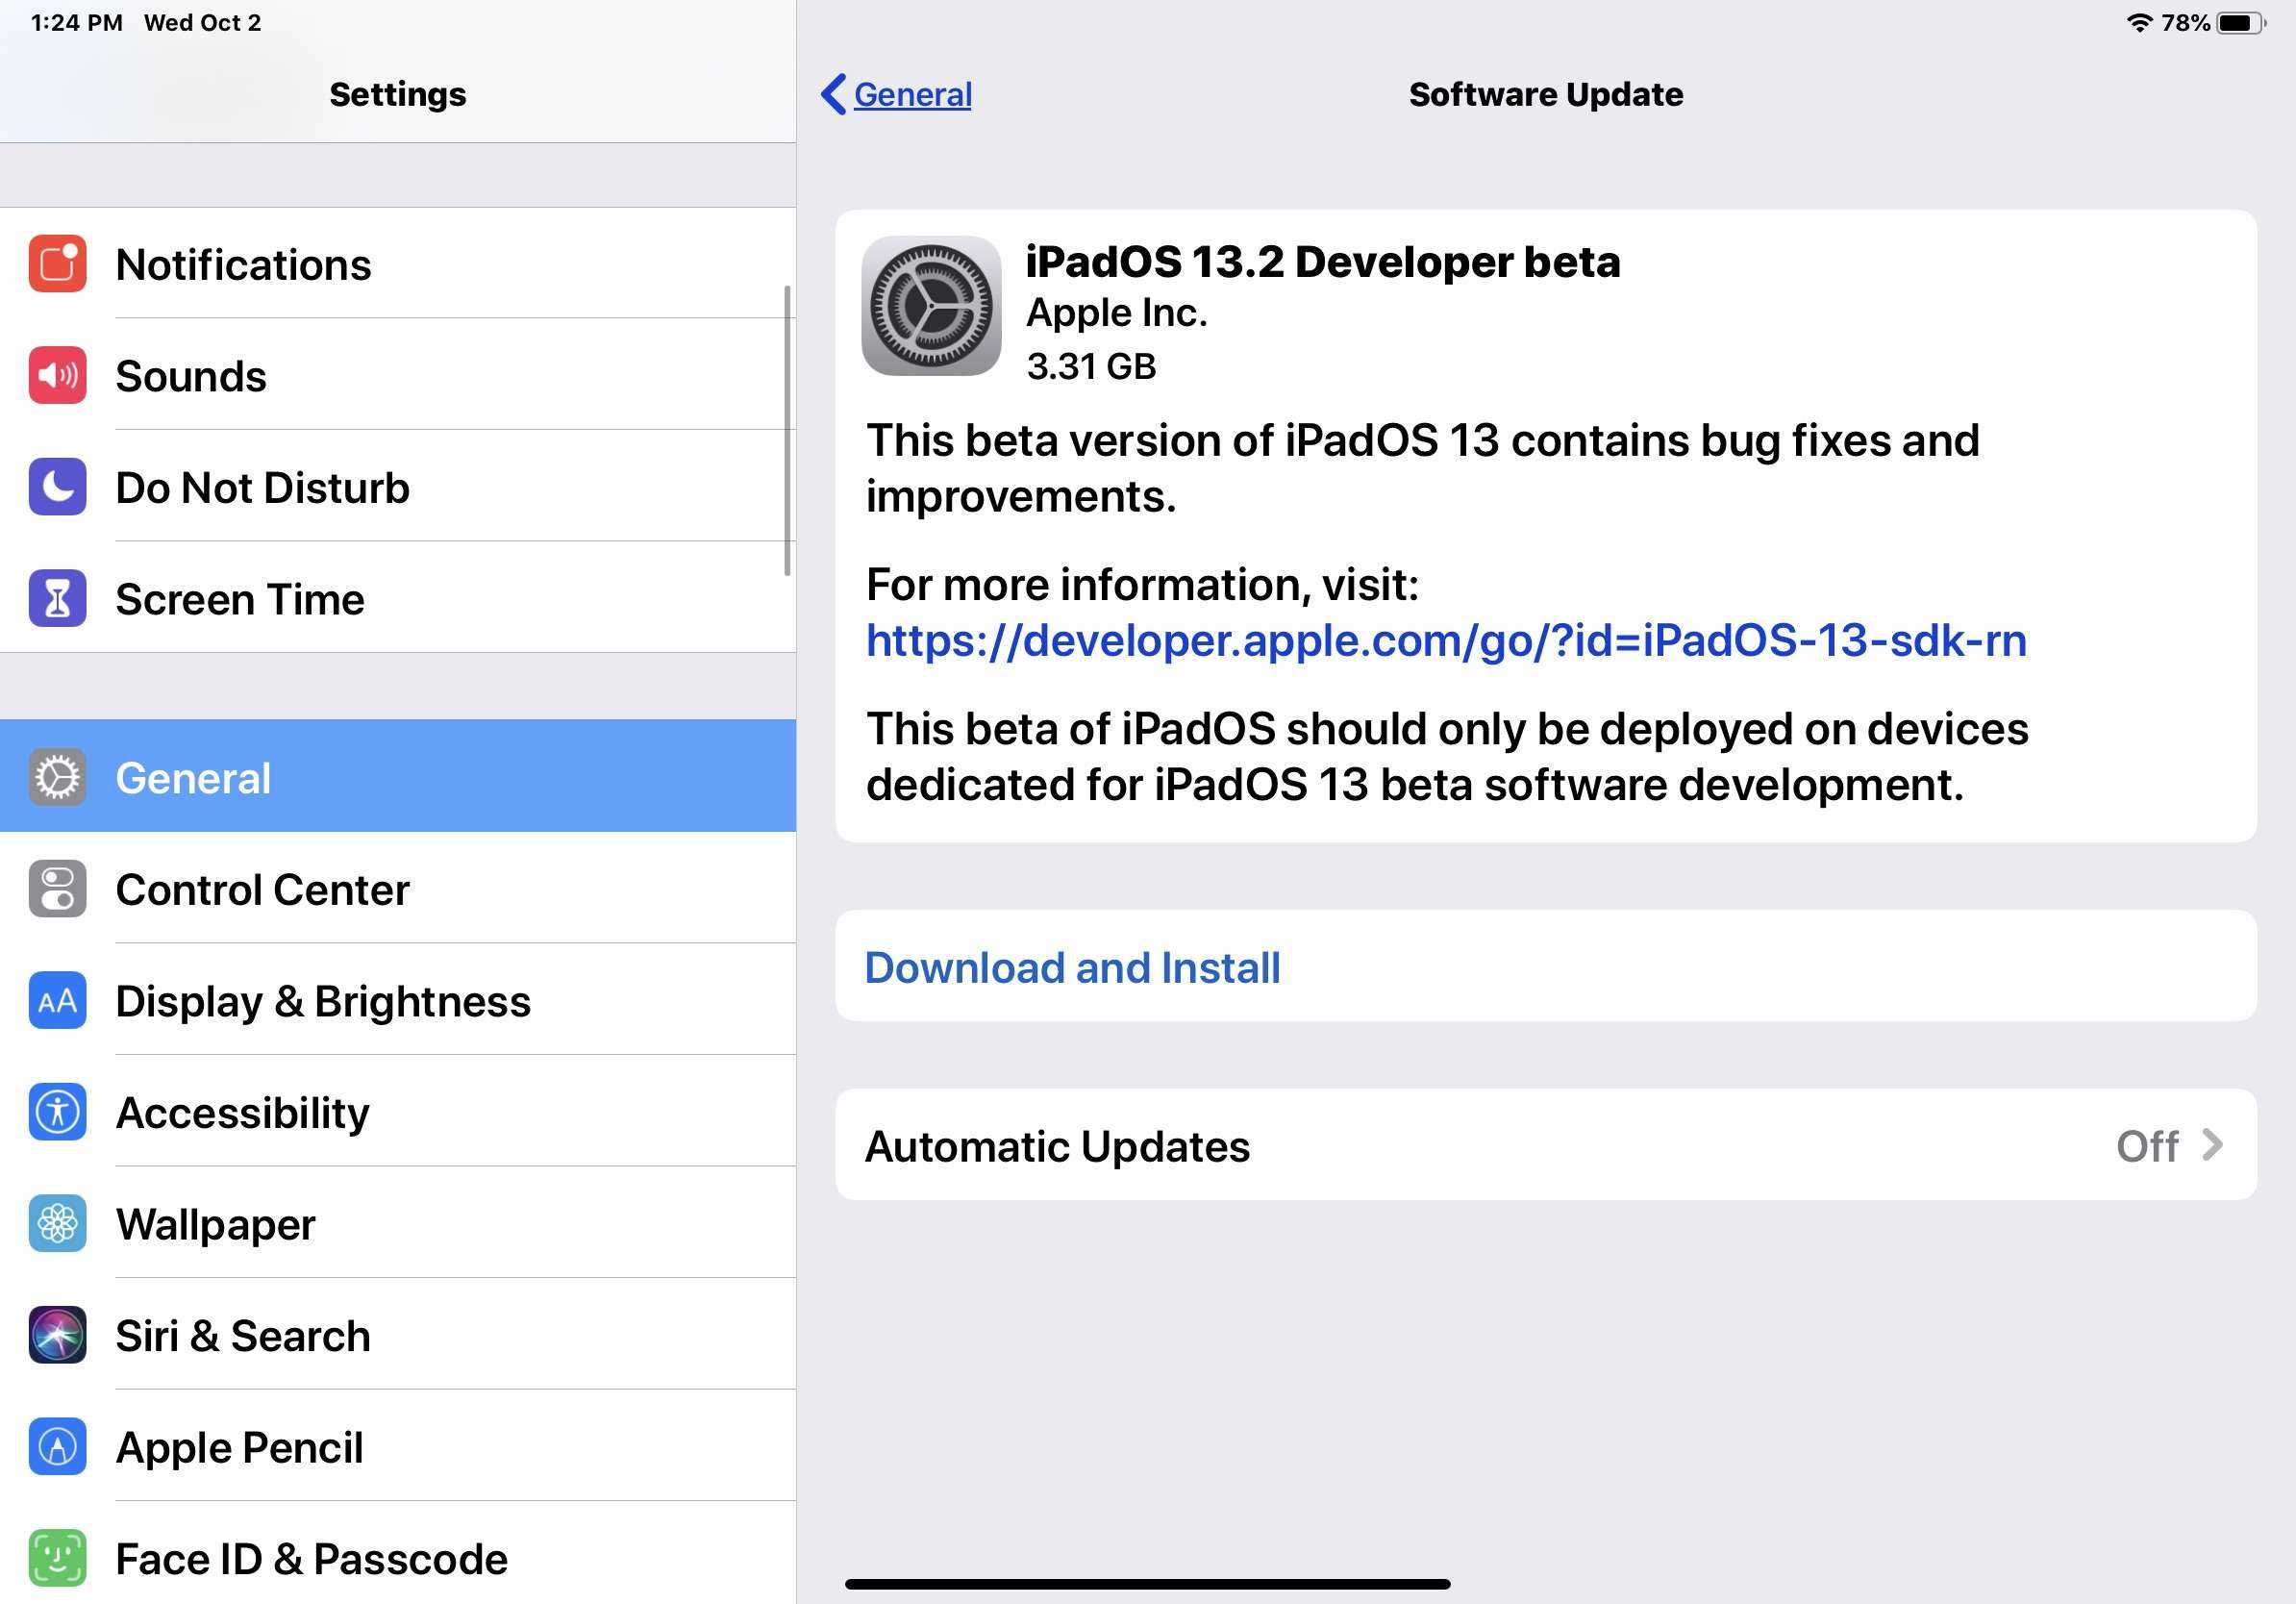The width and height of the screenshot is (2296, 1604).
Task: Tap the Wi-Fi status icon
Action: pyautogui.click(x=2139, y=23)
